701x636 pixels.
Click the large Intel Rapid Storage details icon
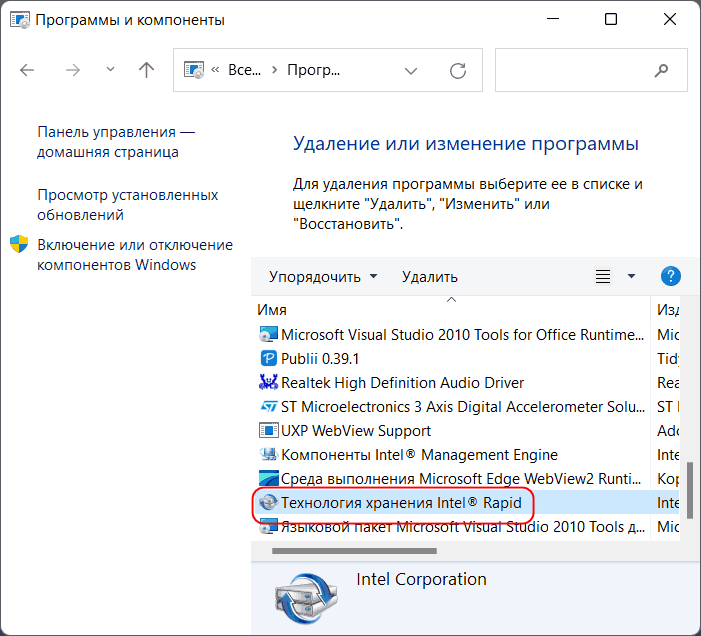(307, 599)
